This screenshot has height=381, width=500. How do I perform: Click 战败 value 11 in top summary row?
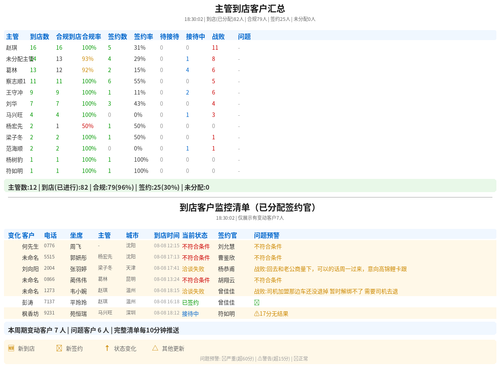[215, 48]
